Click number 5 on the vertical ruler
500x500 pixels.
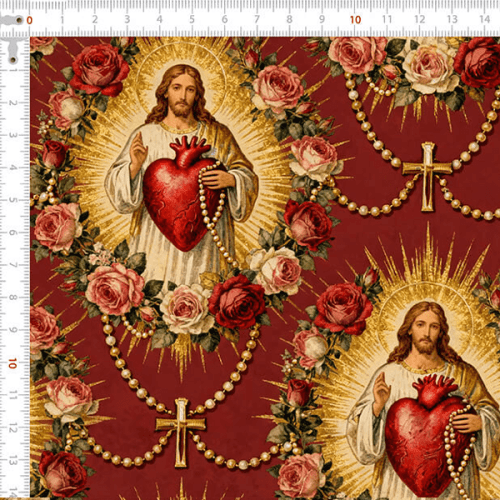tap(13, 200)
